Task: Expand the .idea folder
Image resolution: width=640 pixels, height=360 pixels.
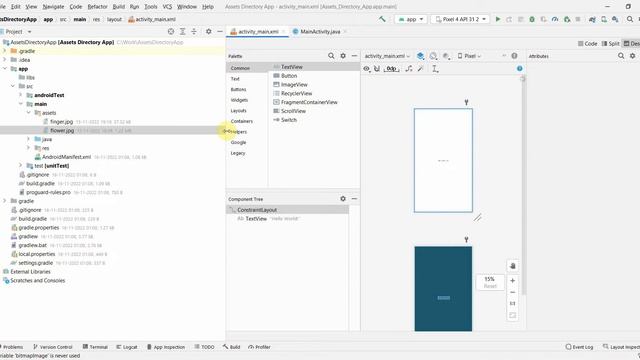Action: [x=4, y=60]
